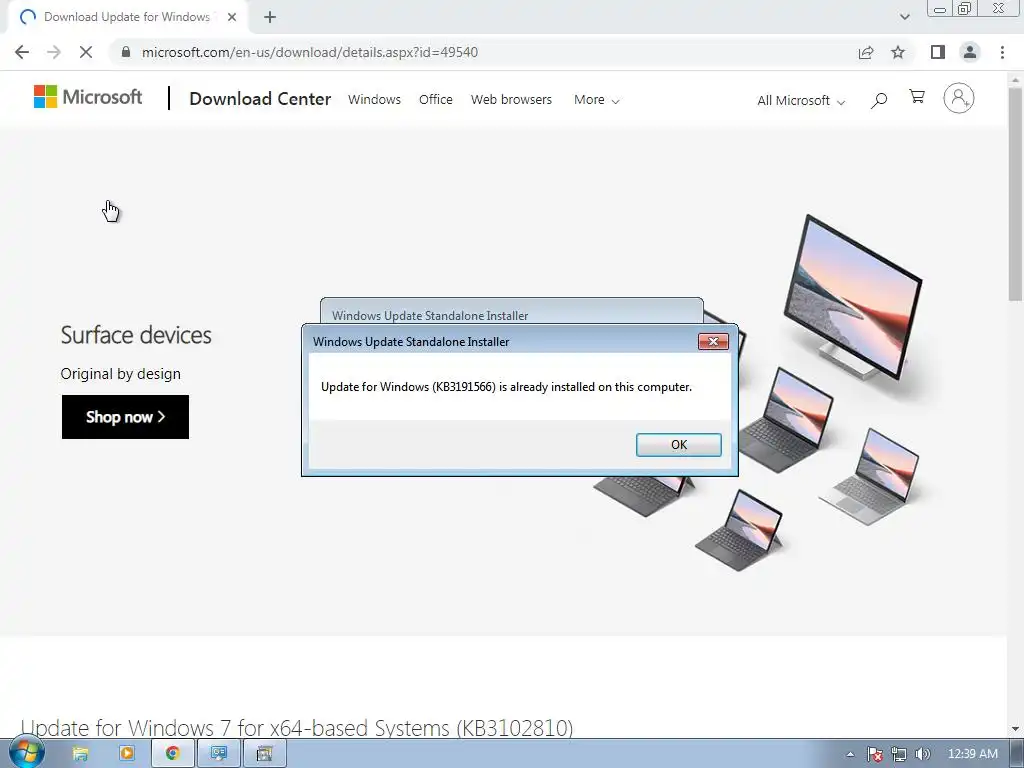Open the installer taskbar item
Viewport: 1024px width, 768px height.
[x=264, y=754]
